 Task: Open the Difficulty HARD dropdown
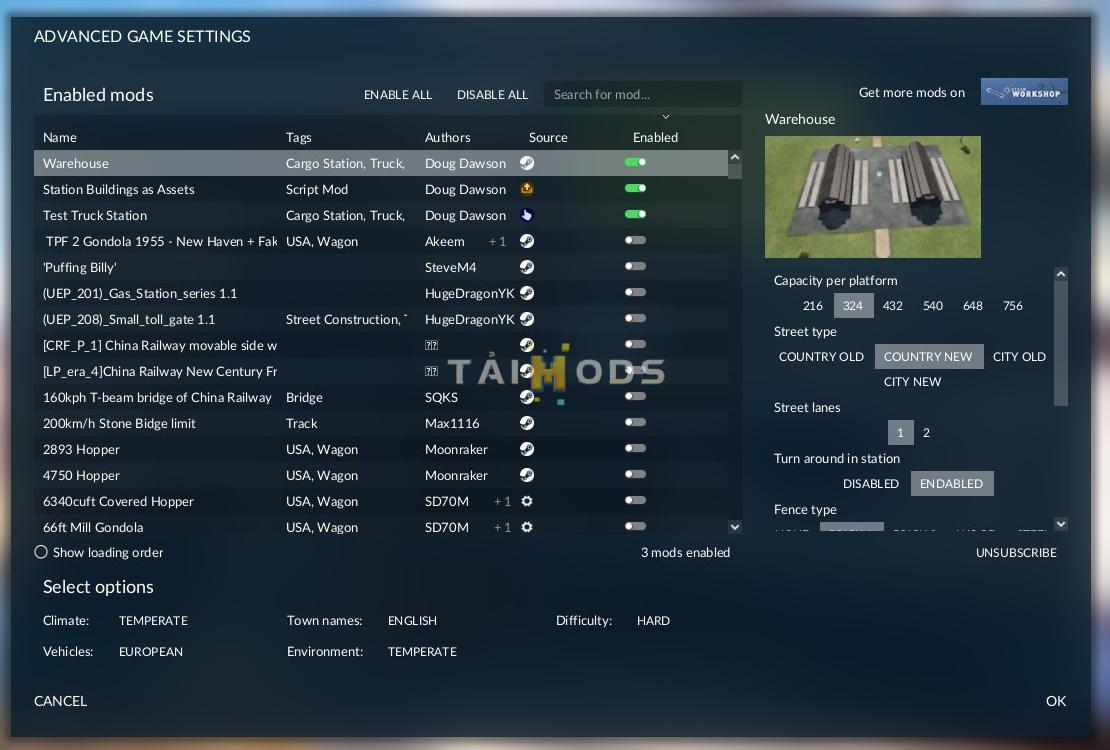point(653,620)
